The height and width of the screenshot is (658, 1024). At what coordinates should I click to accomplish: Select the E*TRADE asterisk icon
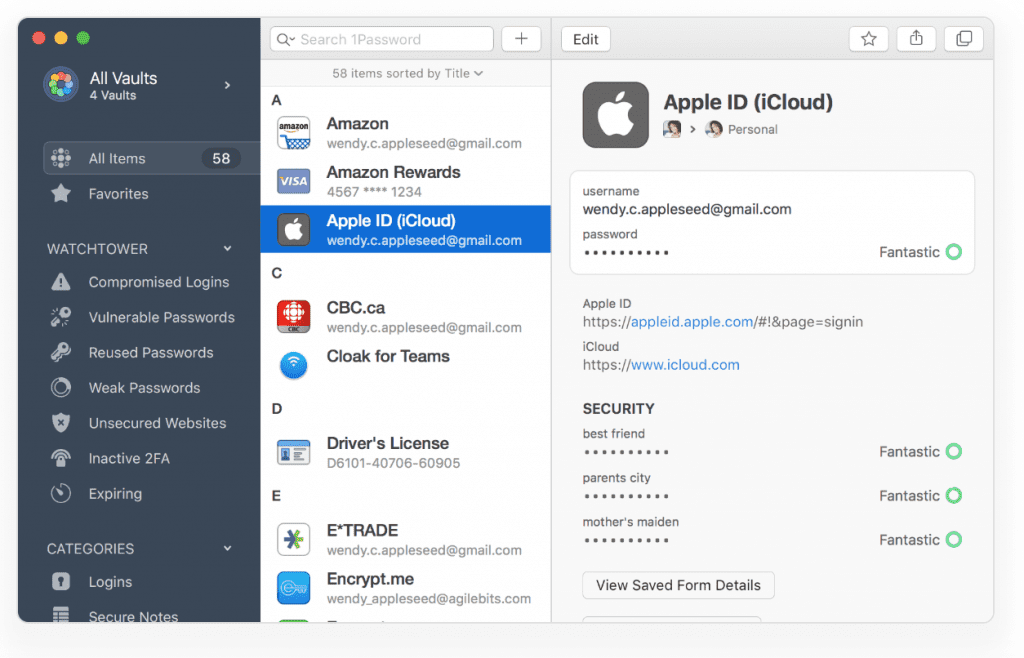pyautogui.click(x=293, y=539)
